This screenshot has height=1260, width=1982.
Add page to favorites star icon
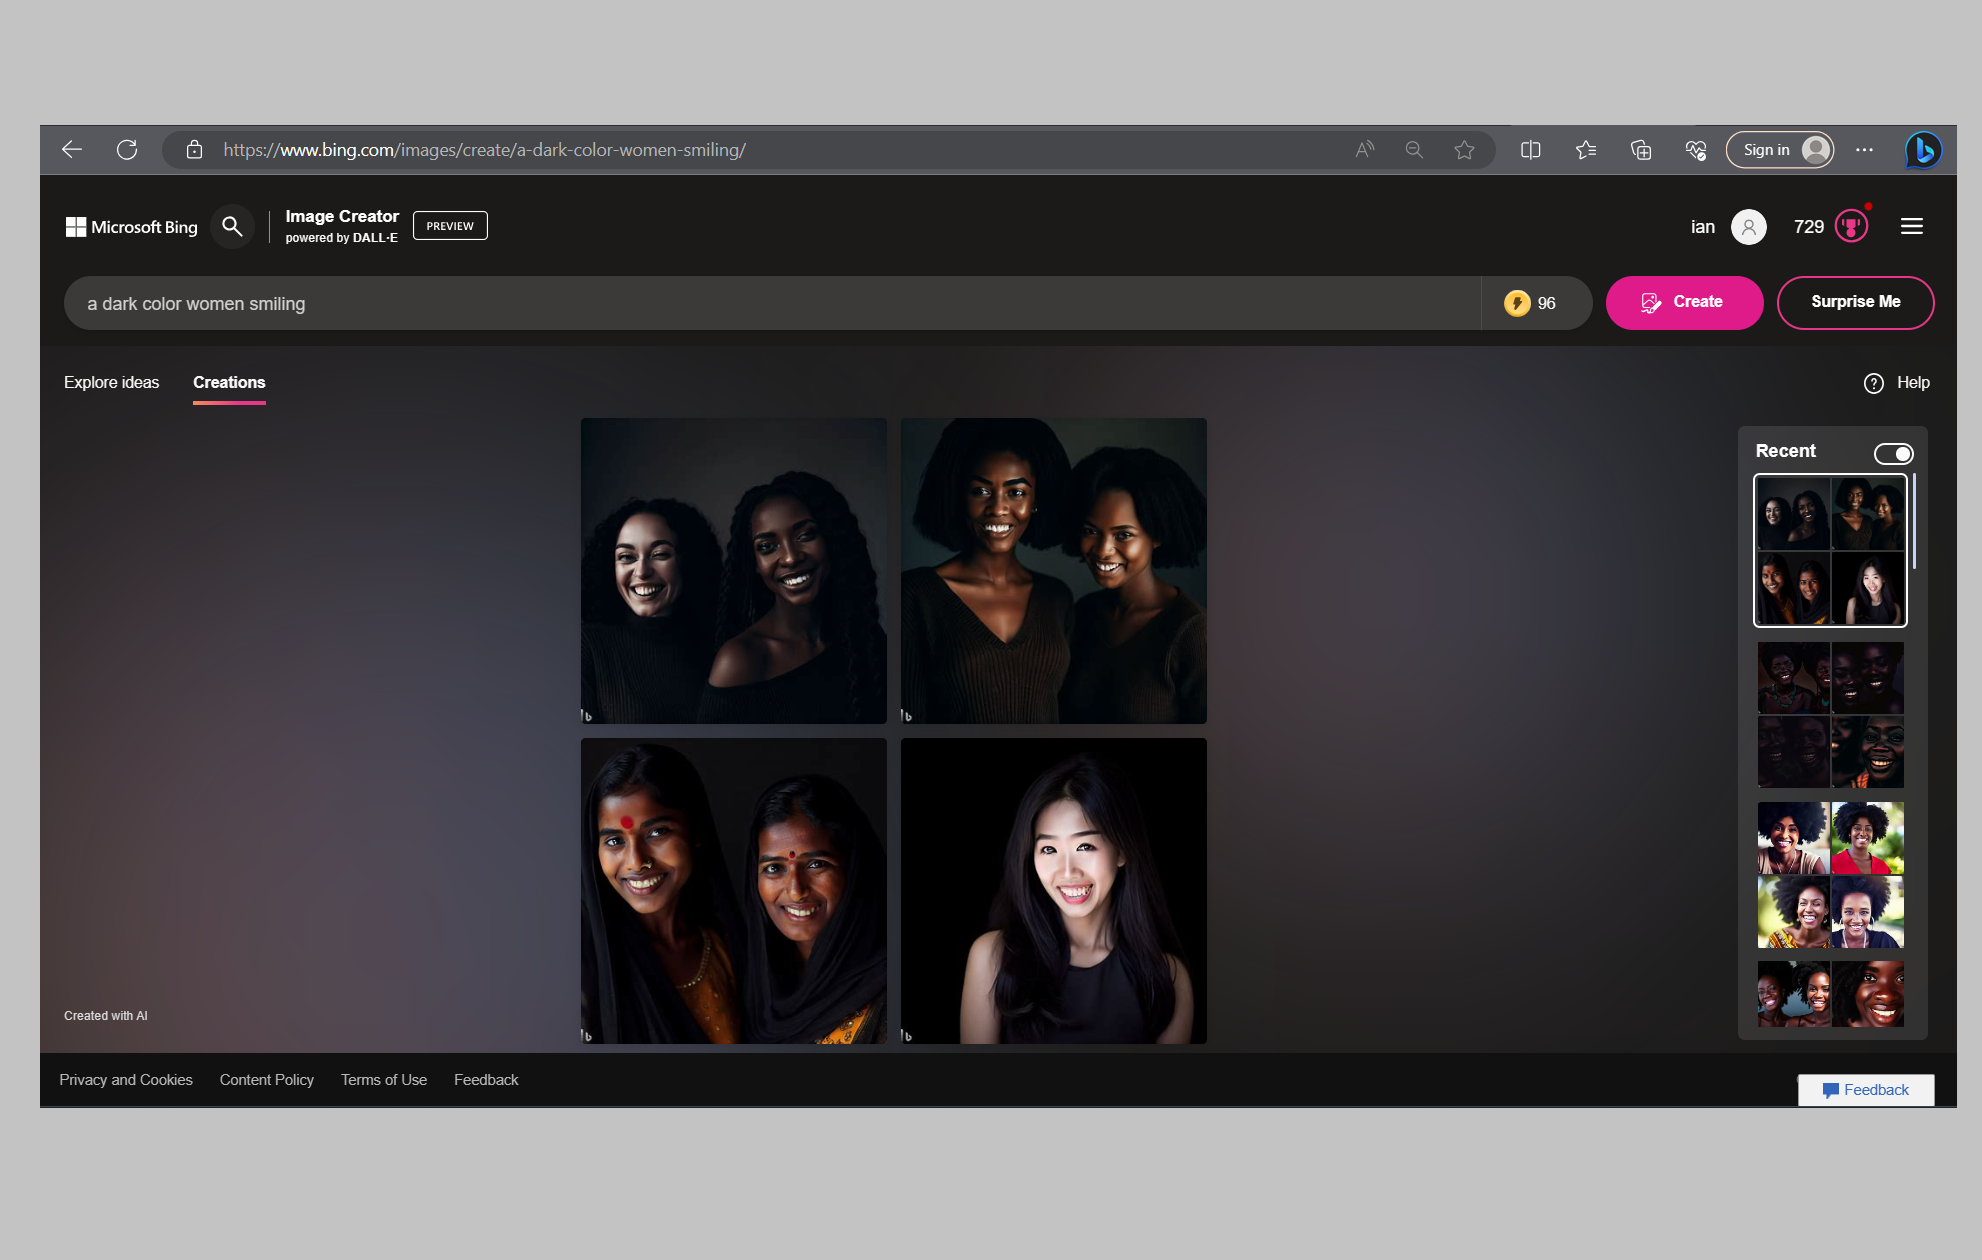click(x=1464, y=150)
